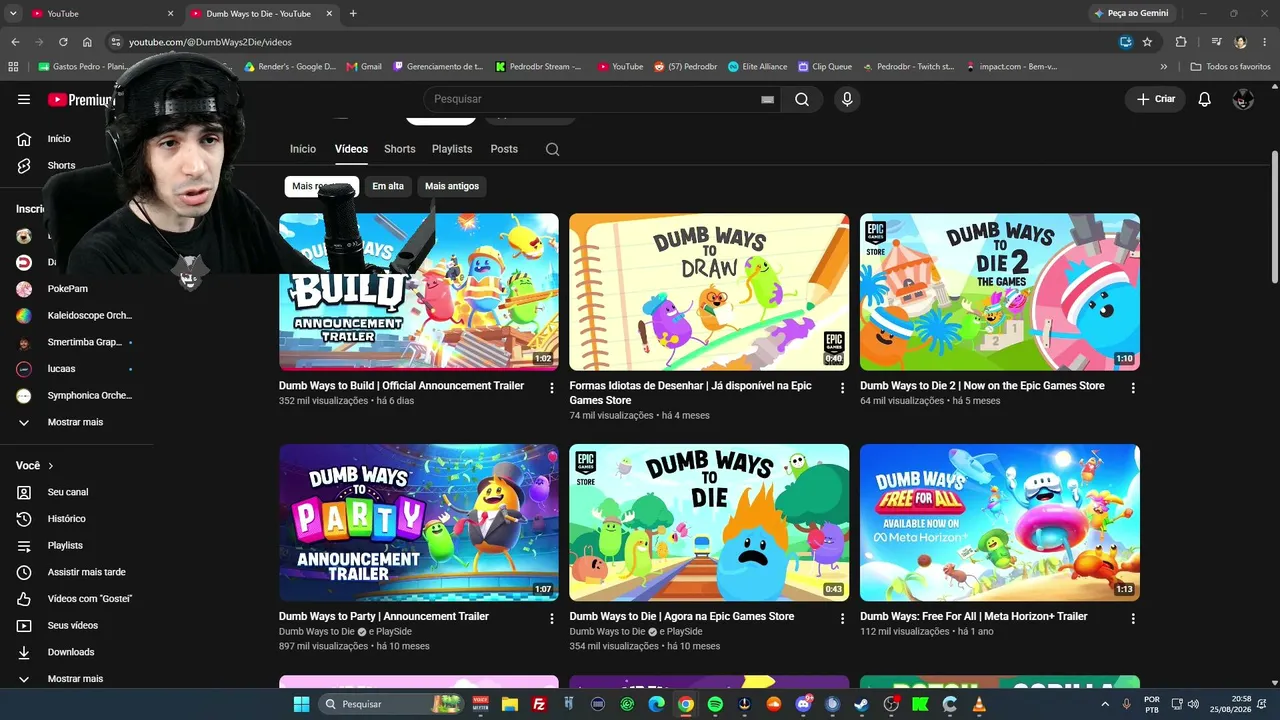Show hidden bookmarks overflow chevron
Viewport: 1280px width, 720px height.
click(1163, 67)
